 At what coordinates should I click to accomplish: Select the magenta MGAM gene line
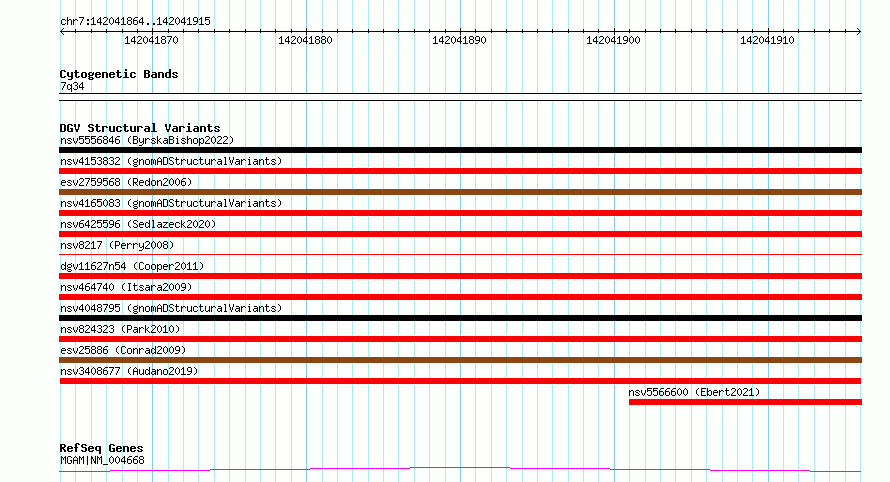tap(460, 470)
